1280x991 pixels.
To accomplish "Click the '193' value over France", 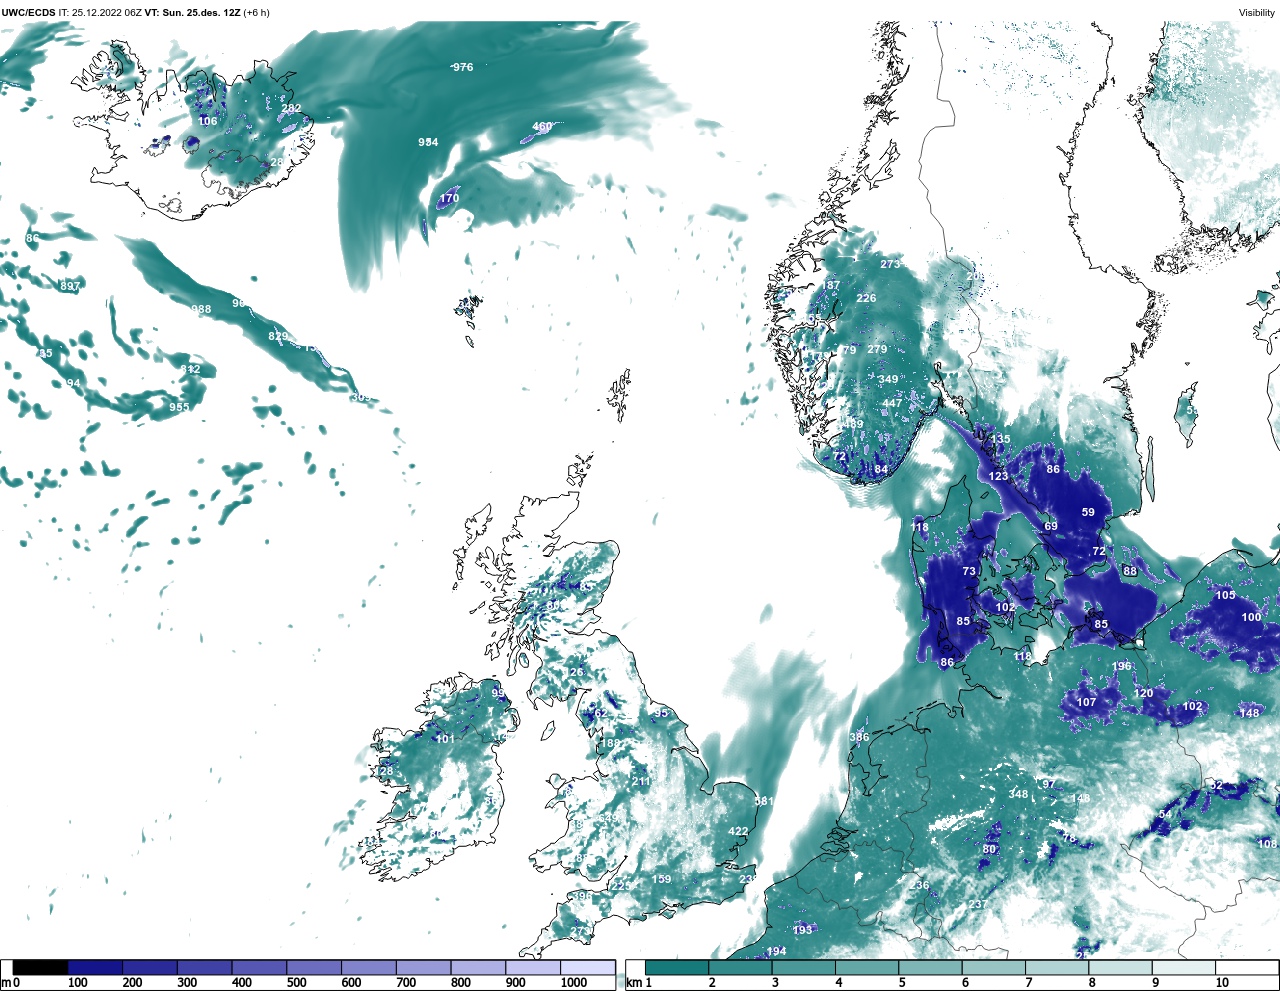I will click(803, 930).
